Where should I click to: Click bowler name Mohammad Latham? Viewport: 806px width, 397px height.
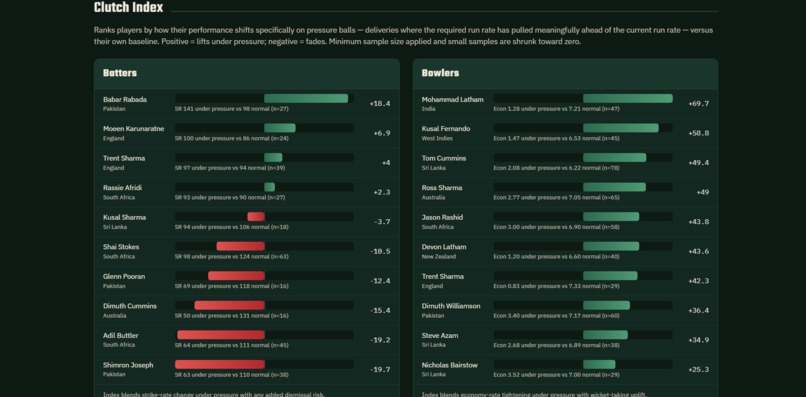click(452, 99)
